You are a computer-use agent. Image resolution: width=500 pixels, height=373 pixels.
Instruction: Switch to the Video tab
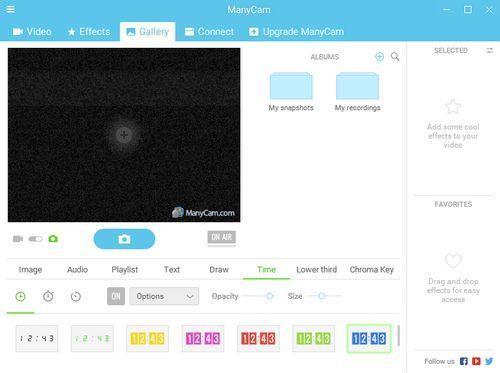click(32, 32)
